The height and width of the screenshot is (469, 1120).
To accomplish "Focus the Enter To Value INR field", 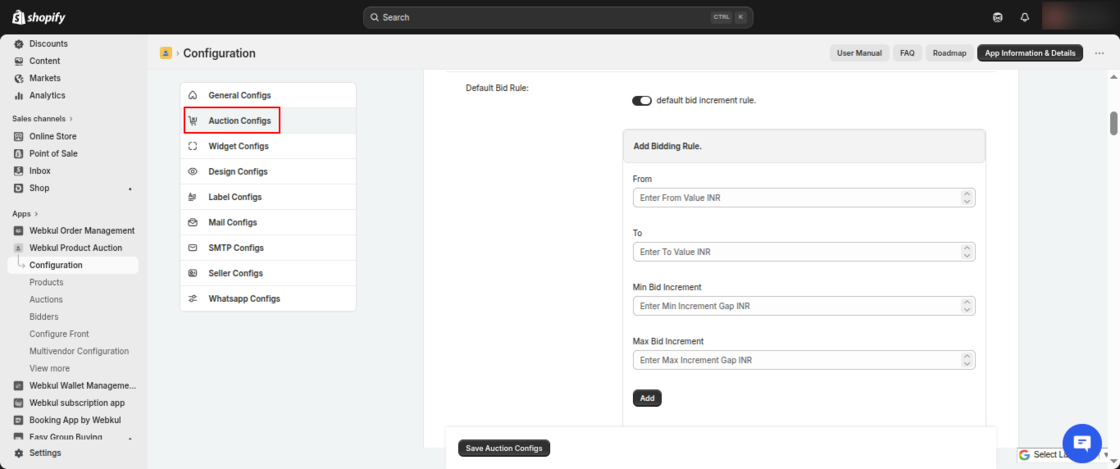I will 804,252.
